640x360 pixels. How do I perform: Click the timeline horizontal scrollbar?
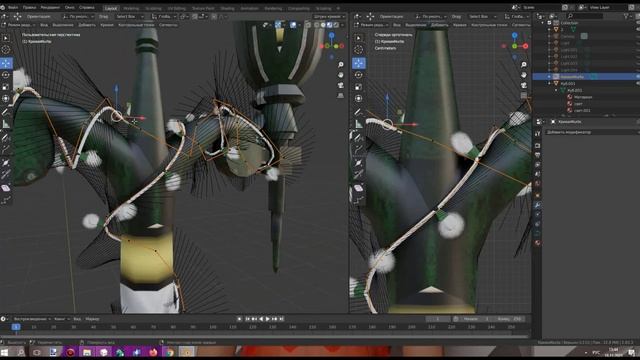[x=265, y=336]
